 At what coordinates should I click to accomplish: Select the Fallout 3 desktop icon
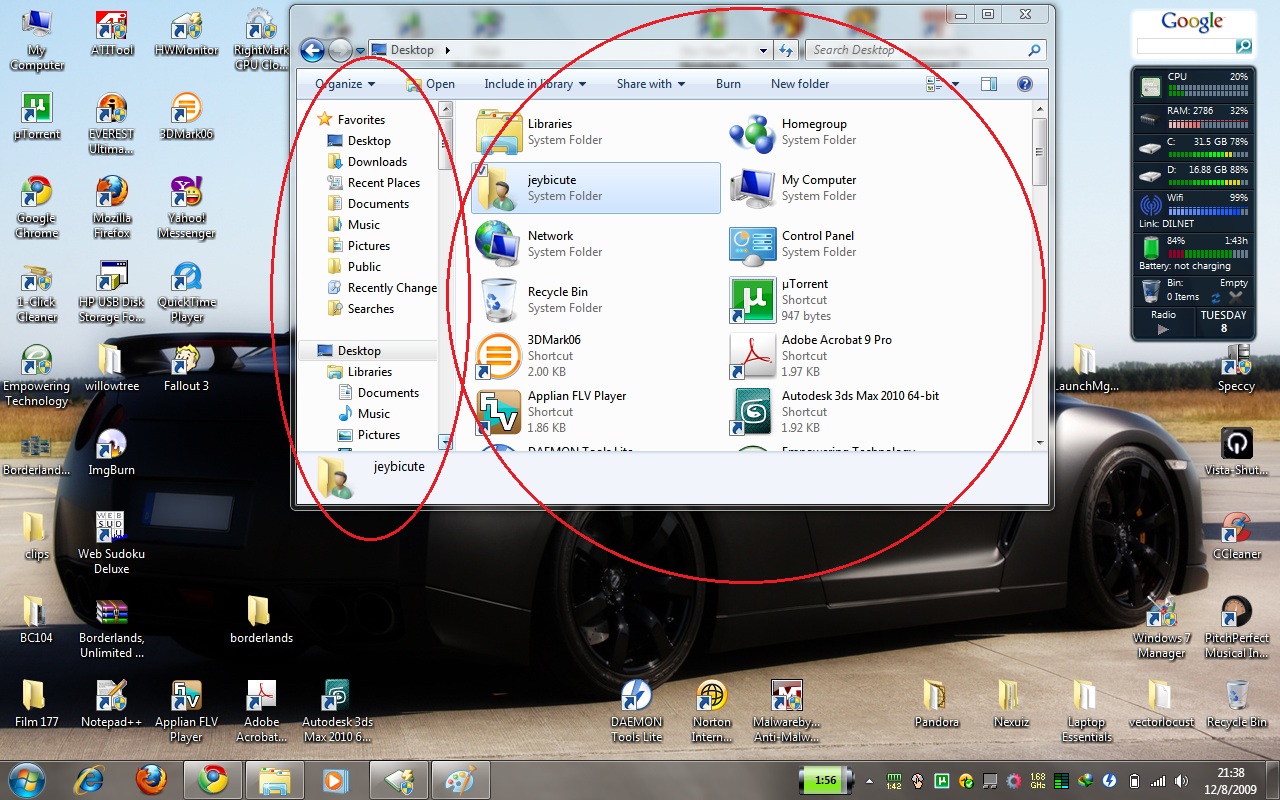pos(186,368)
